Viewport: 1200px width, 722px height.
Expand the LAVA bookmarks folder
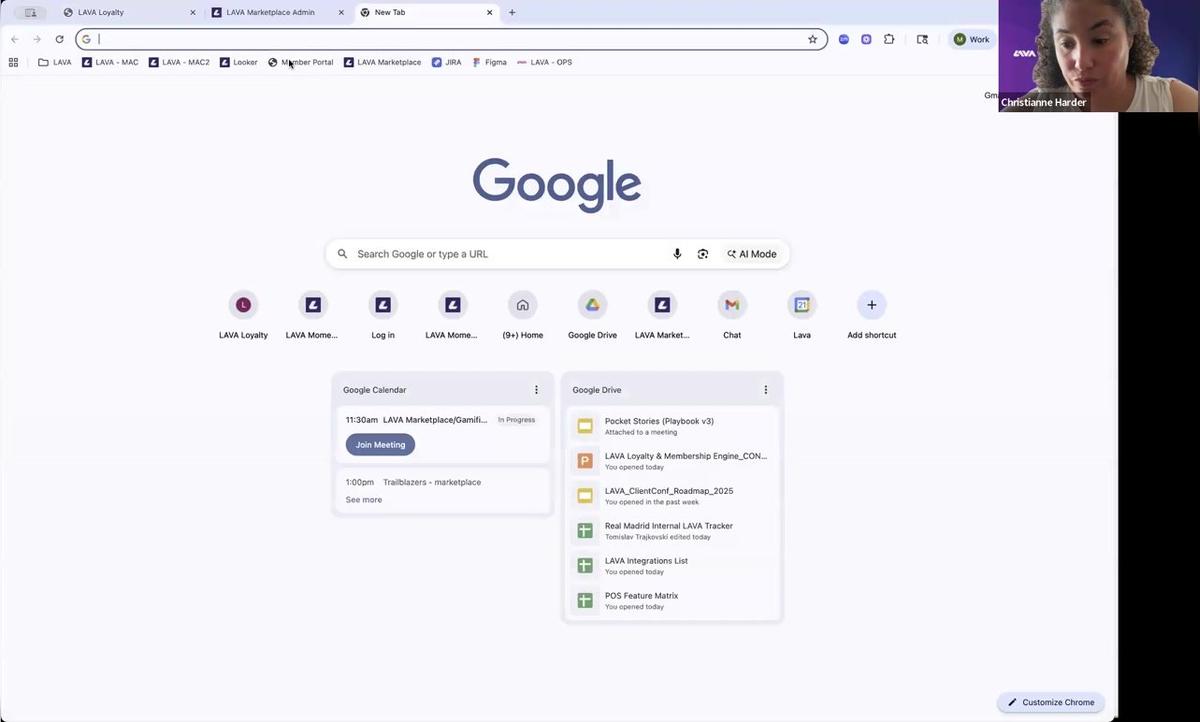tap(54, 61)
